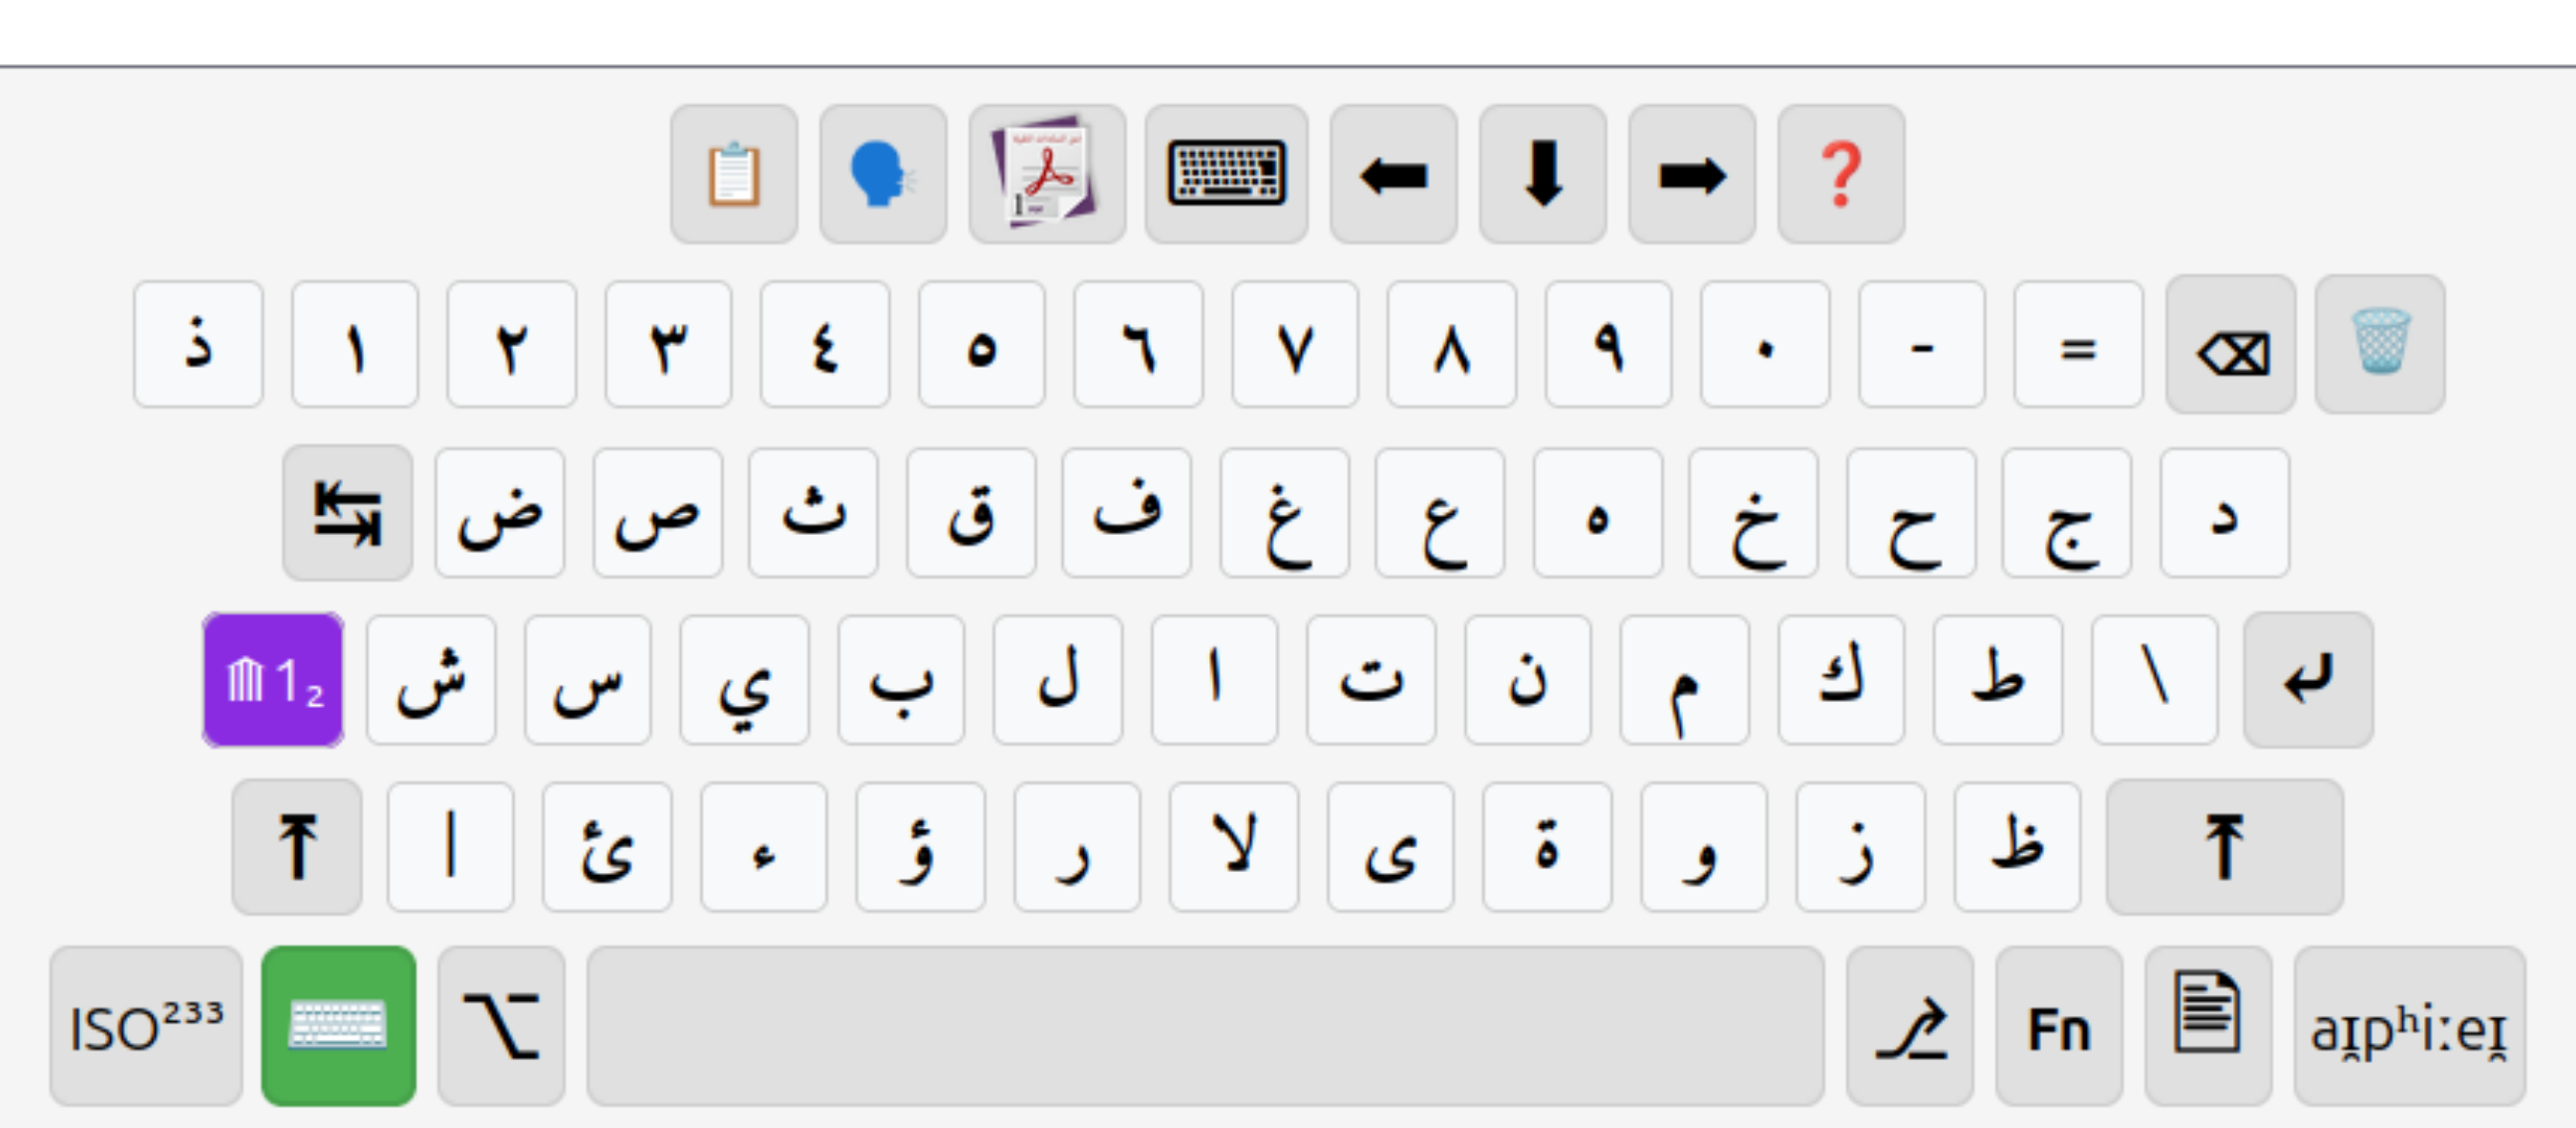This screenshot has height=1128, width=2576.
Task: Toggle the left shift key
Action: point(297,847)
